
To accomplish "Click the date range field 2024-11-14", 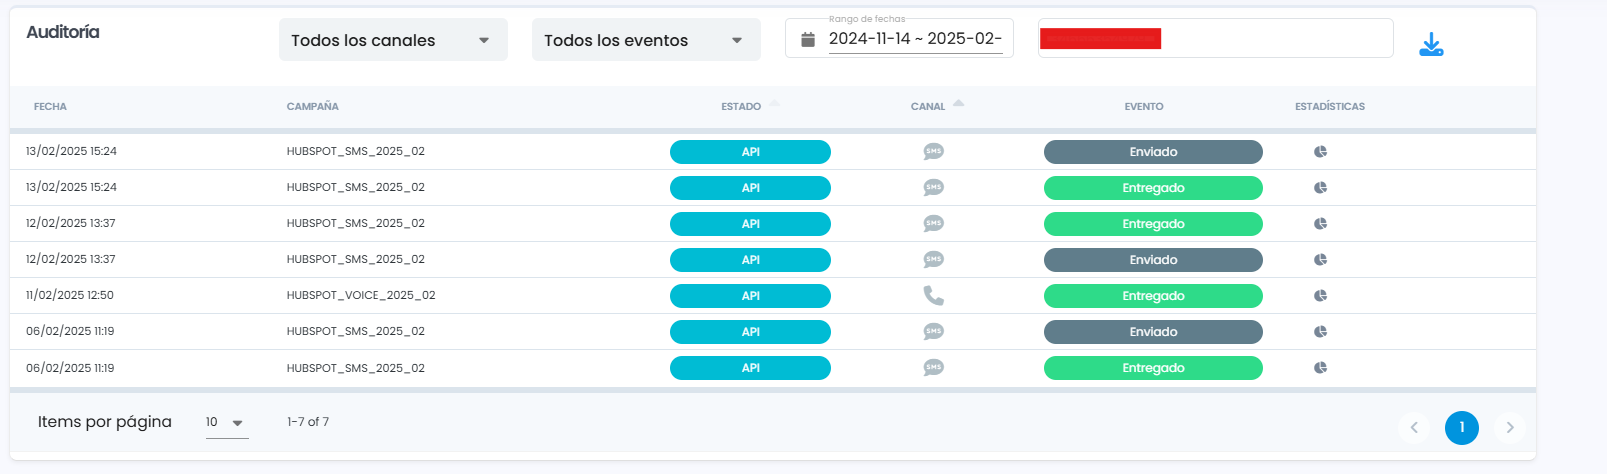I will tap(914, 39).
